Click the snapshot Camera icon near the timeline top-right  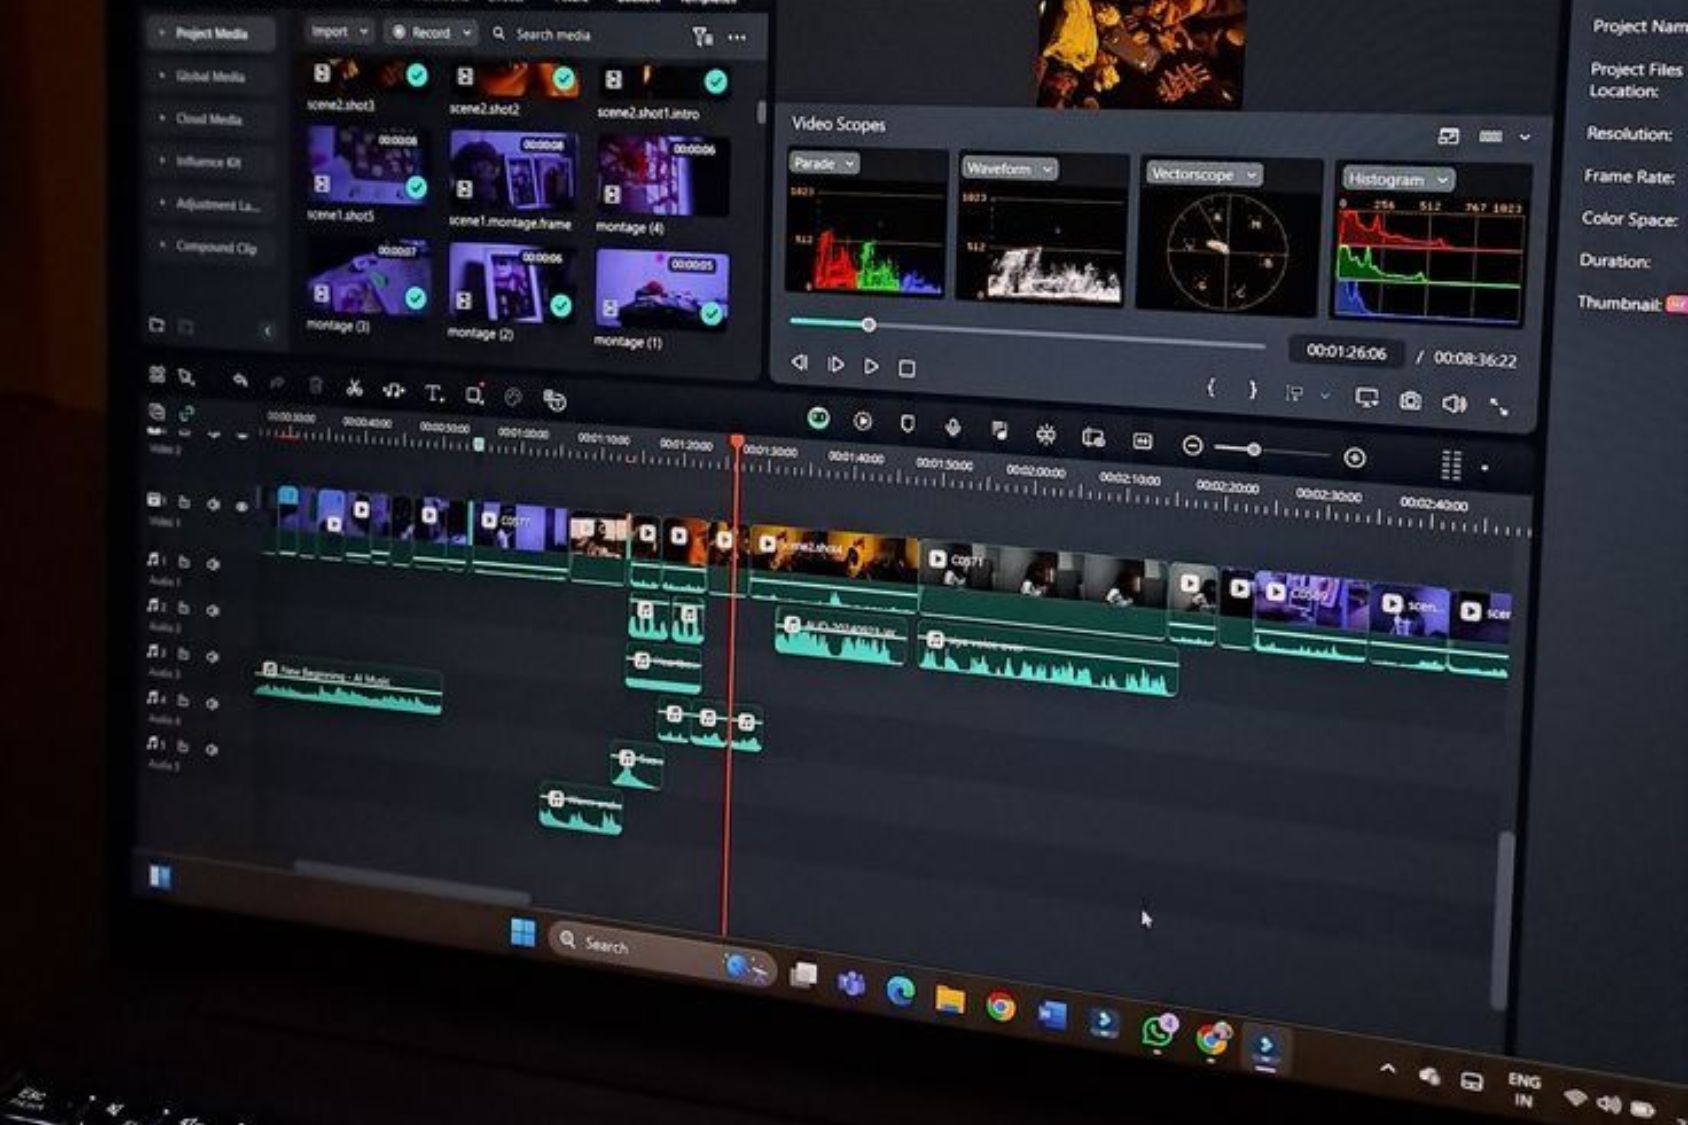1410,402
